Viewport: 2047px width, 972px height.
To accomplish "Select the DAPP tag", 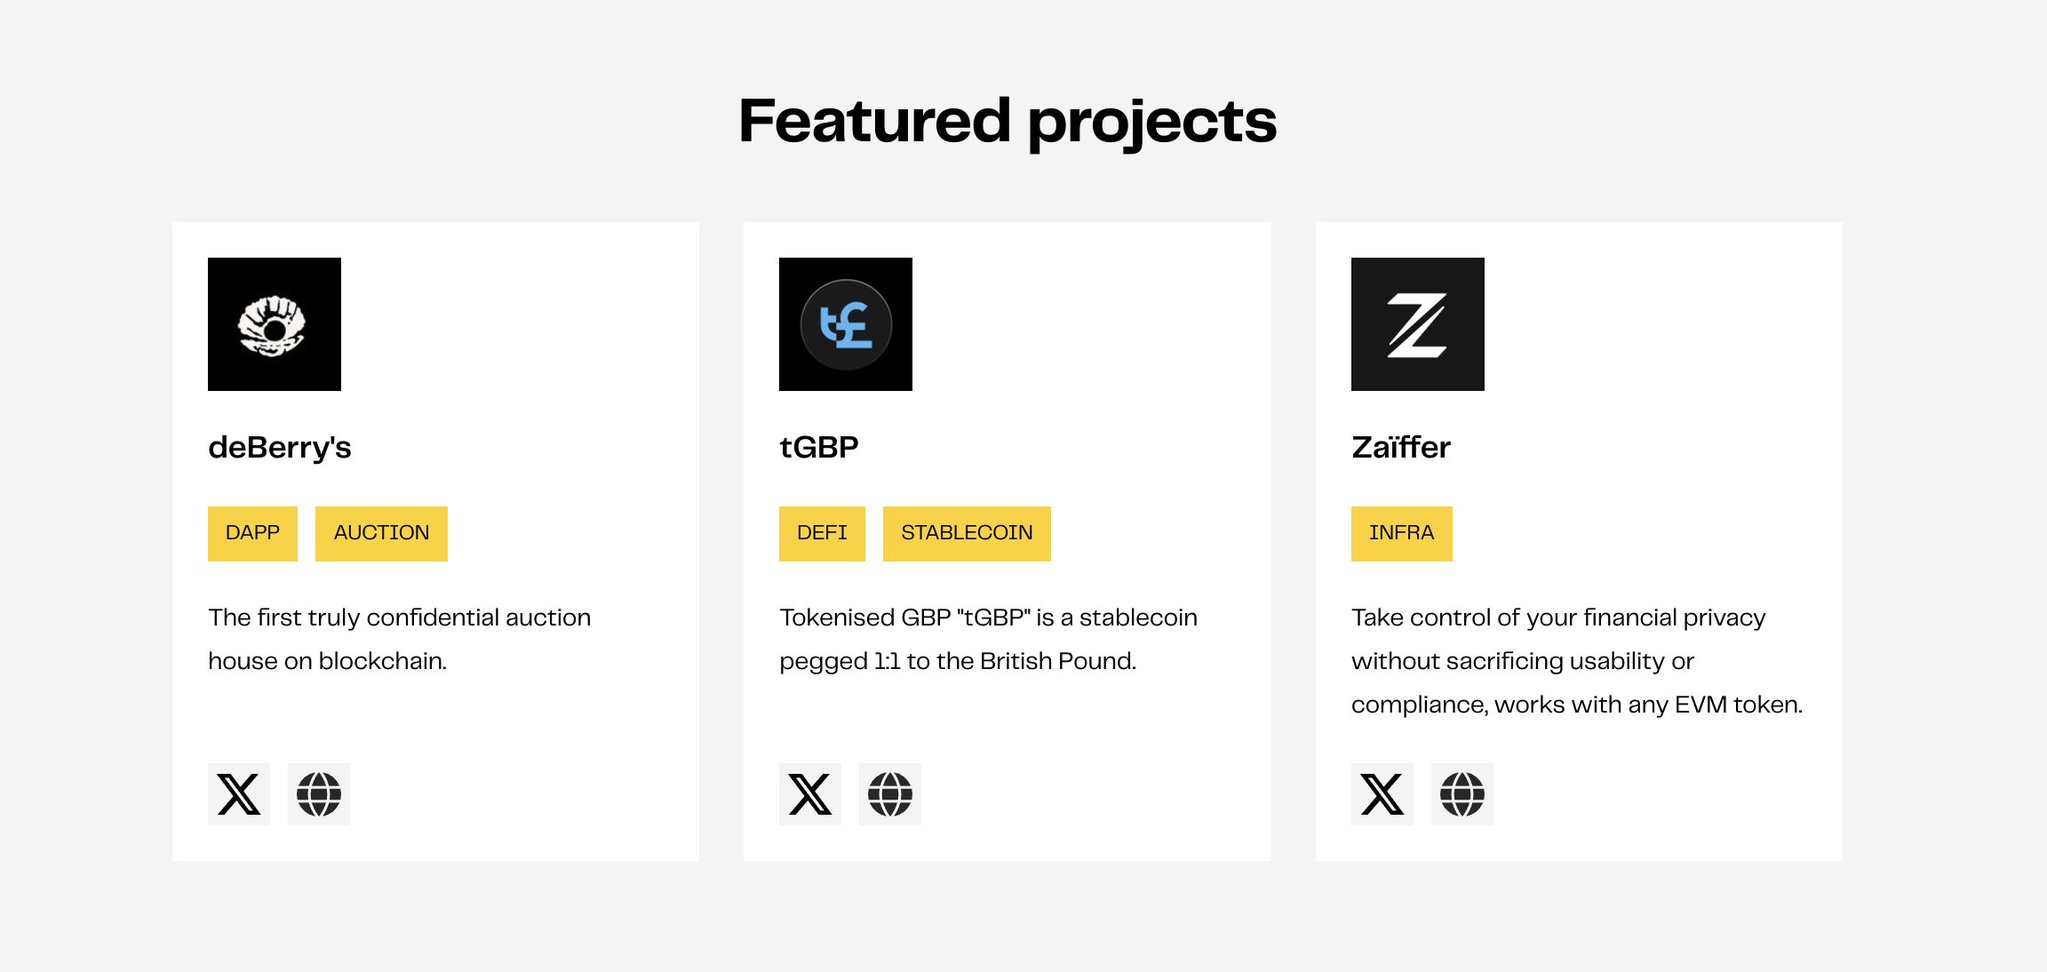I will pyautogui.click(x=252, y=533).
